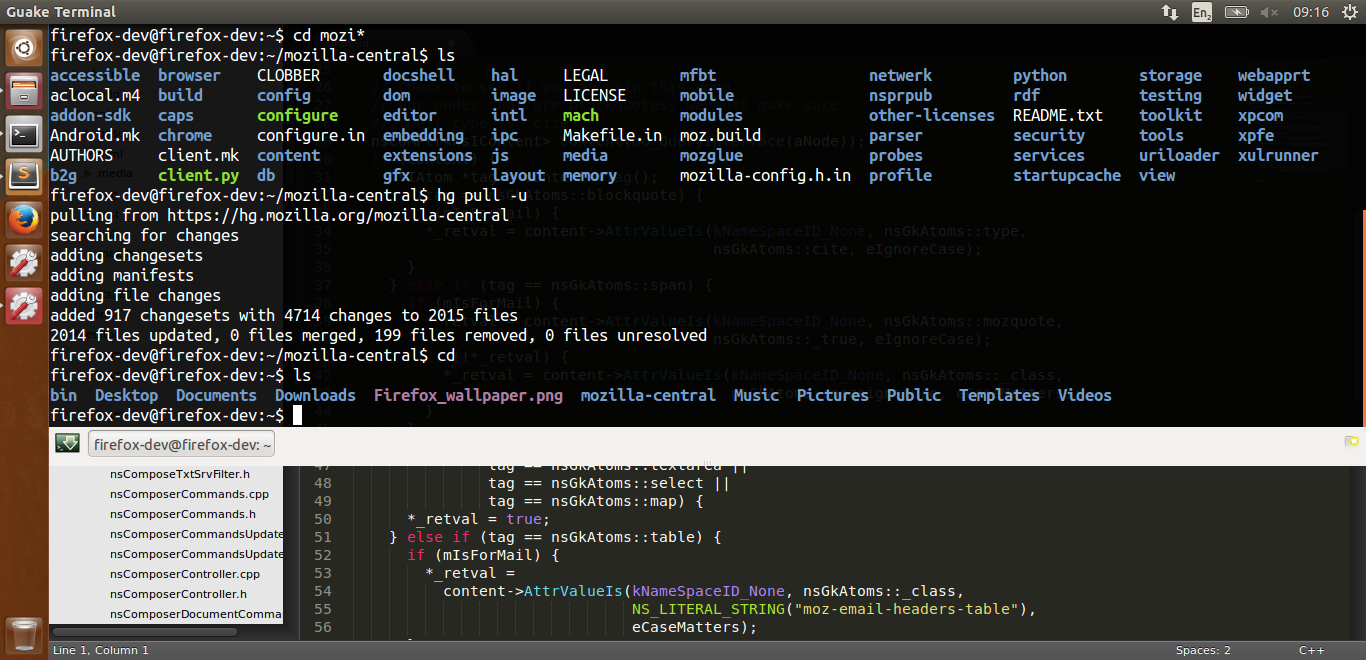Open the system gear session menu
1366x660 pixels.
[x=1349, y=12]
